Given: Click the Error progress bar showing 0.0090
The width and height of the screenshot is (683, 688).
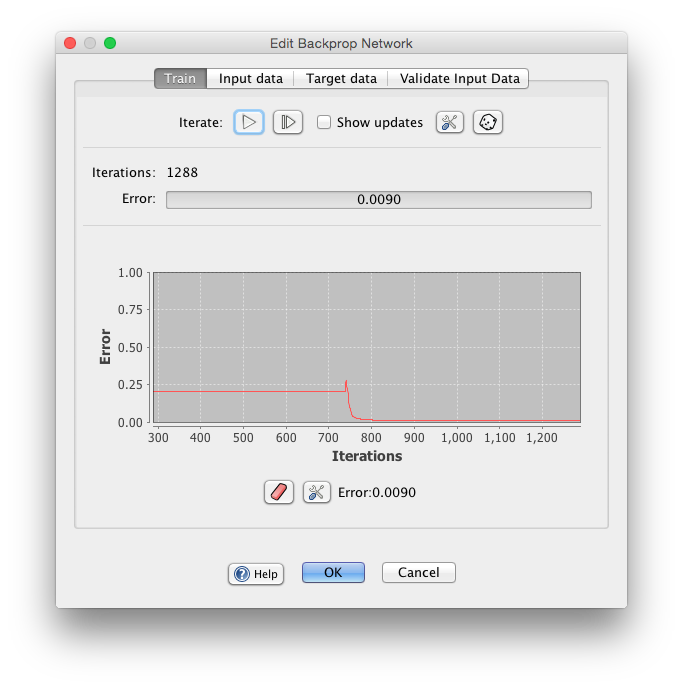Looking at the screenshot, I should (x=378, y=200).
